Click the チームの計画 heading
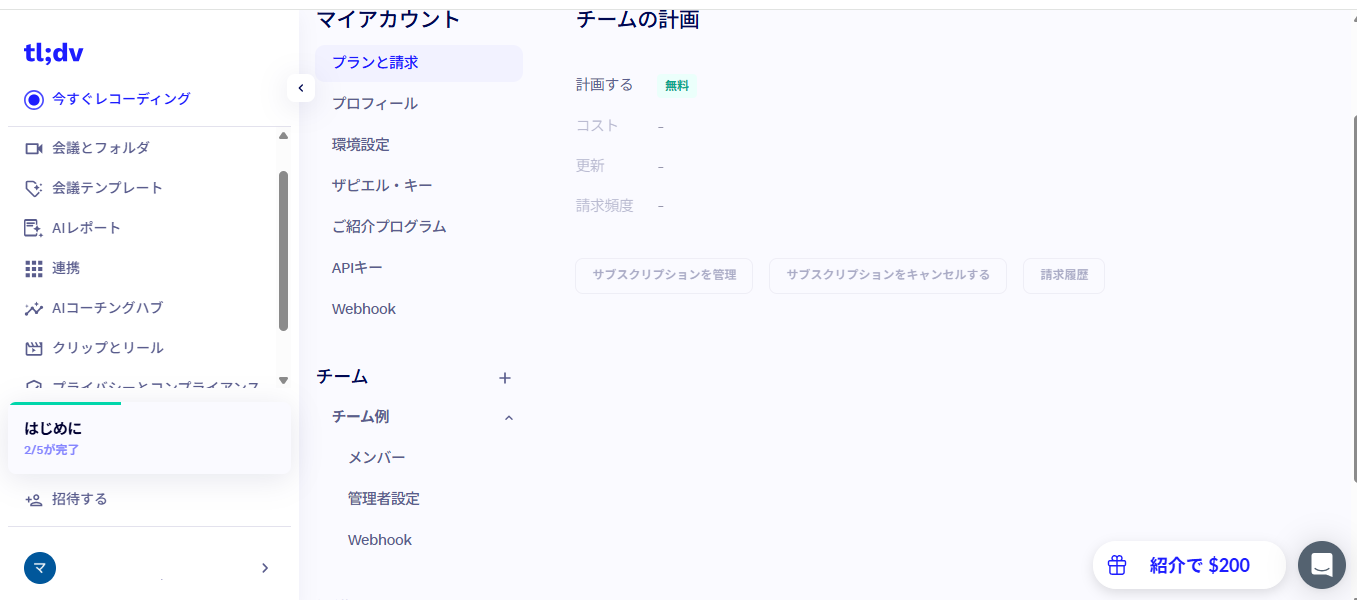The image size is (1357, 600). tap(637, 19)
